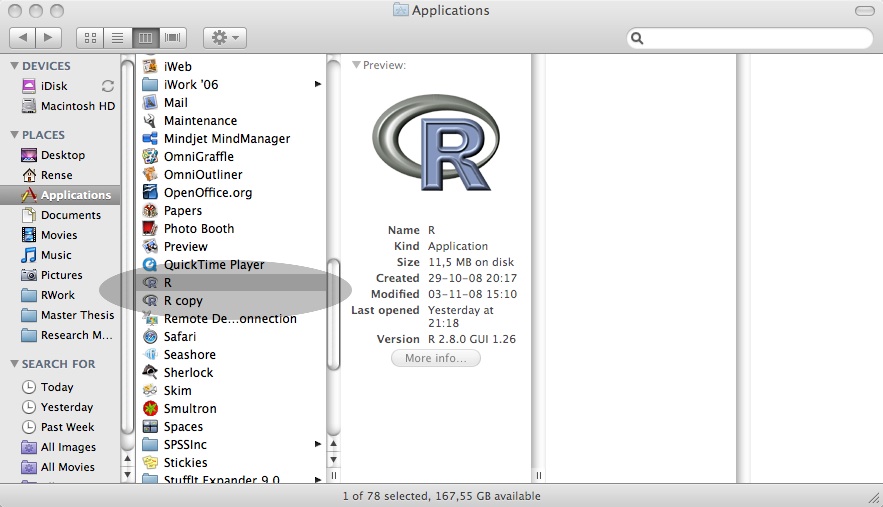
Task: Click the More info... button
Action: [x=436, y=358]
